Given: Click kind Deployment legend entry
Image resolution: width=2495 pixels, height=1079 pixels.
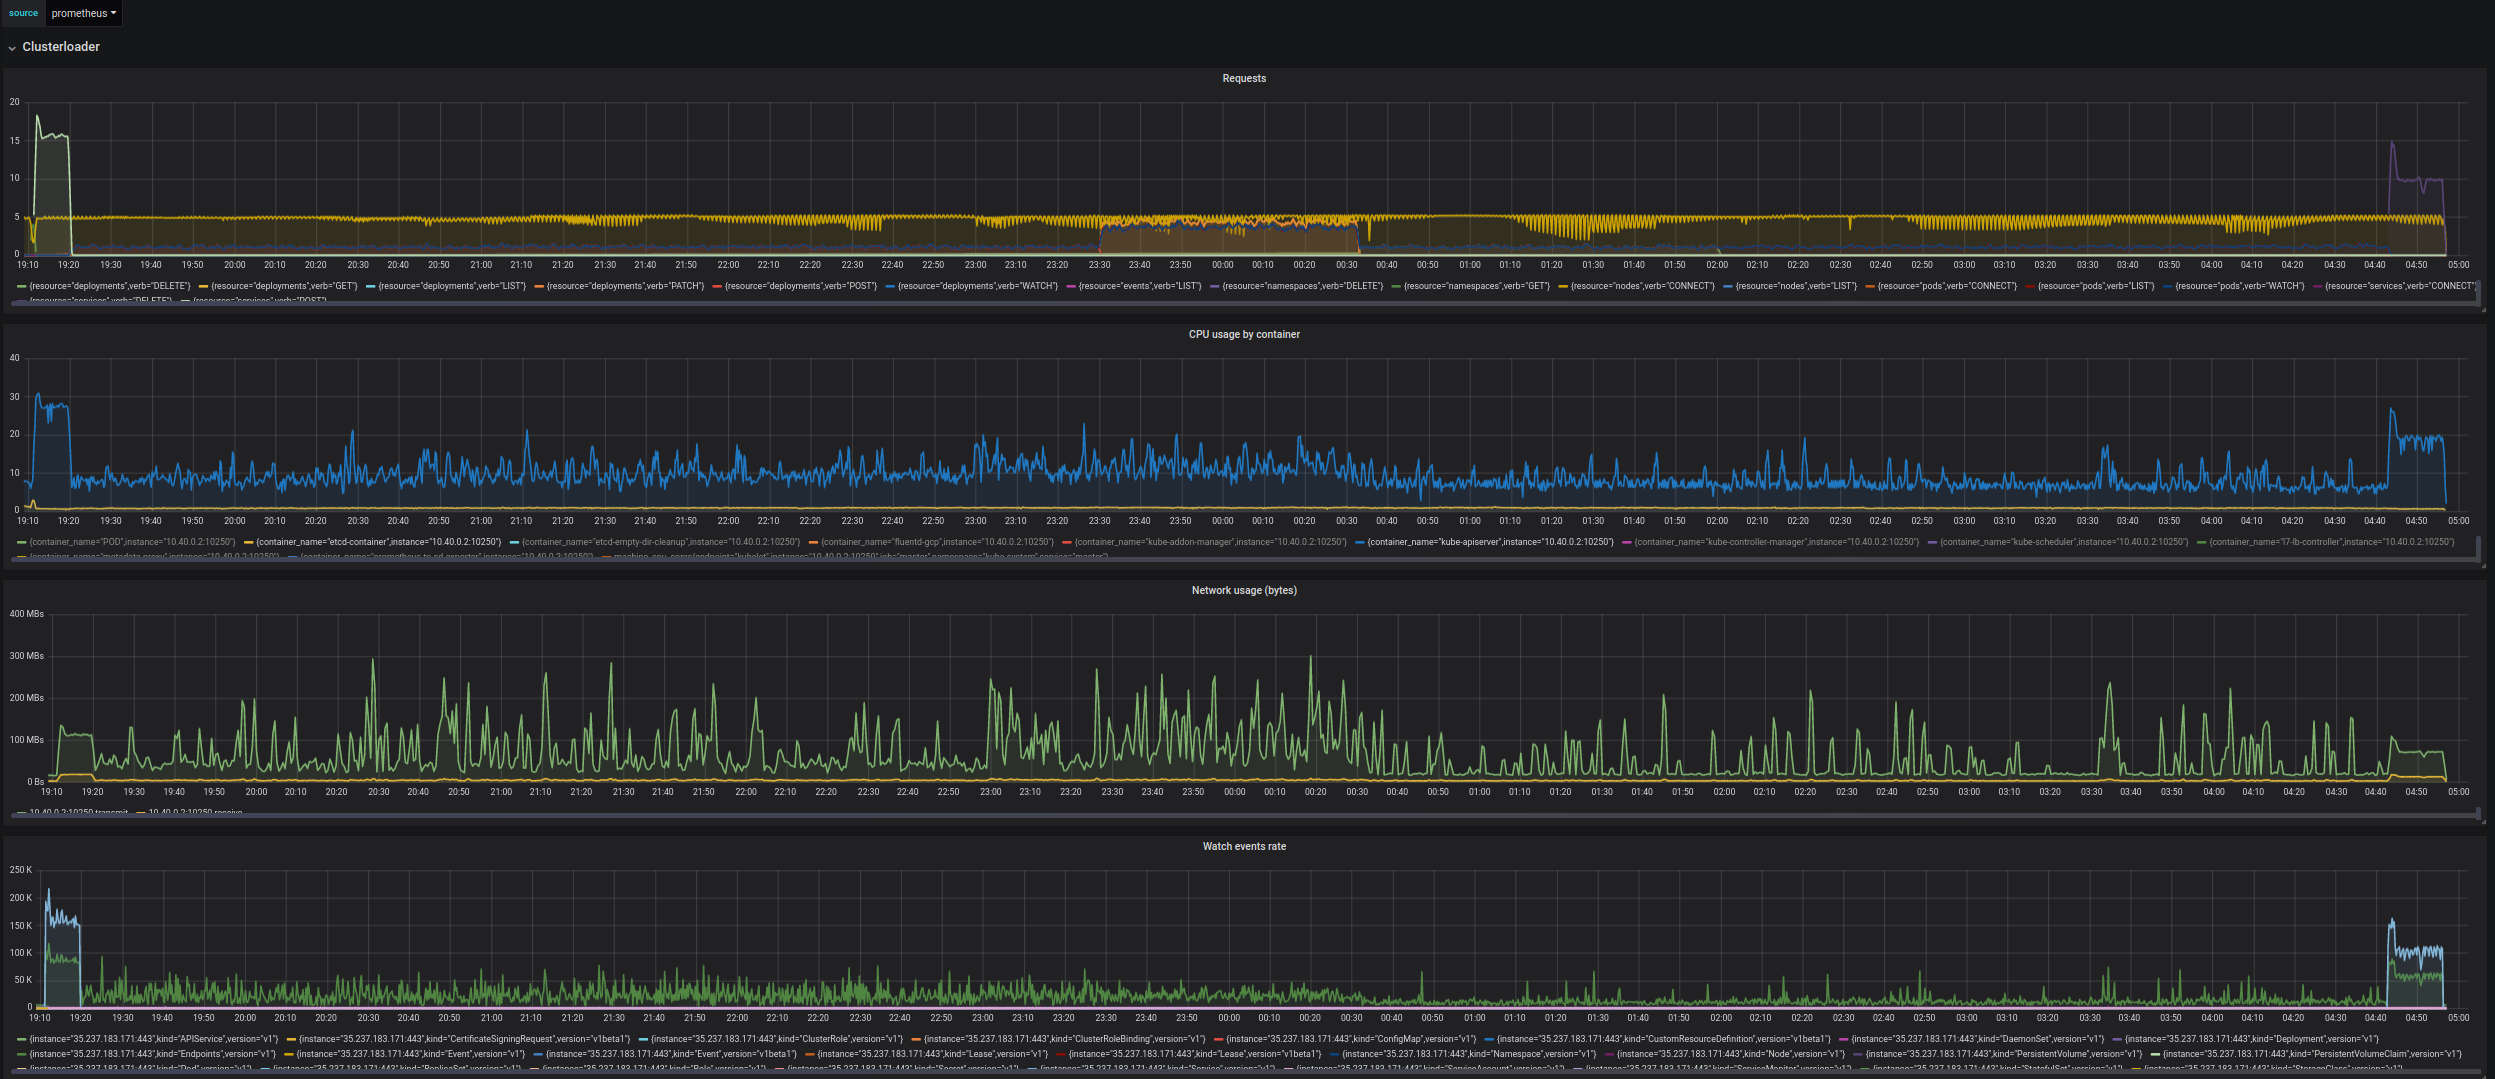Looking at the screenshot, I should point(2252,1039).
